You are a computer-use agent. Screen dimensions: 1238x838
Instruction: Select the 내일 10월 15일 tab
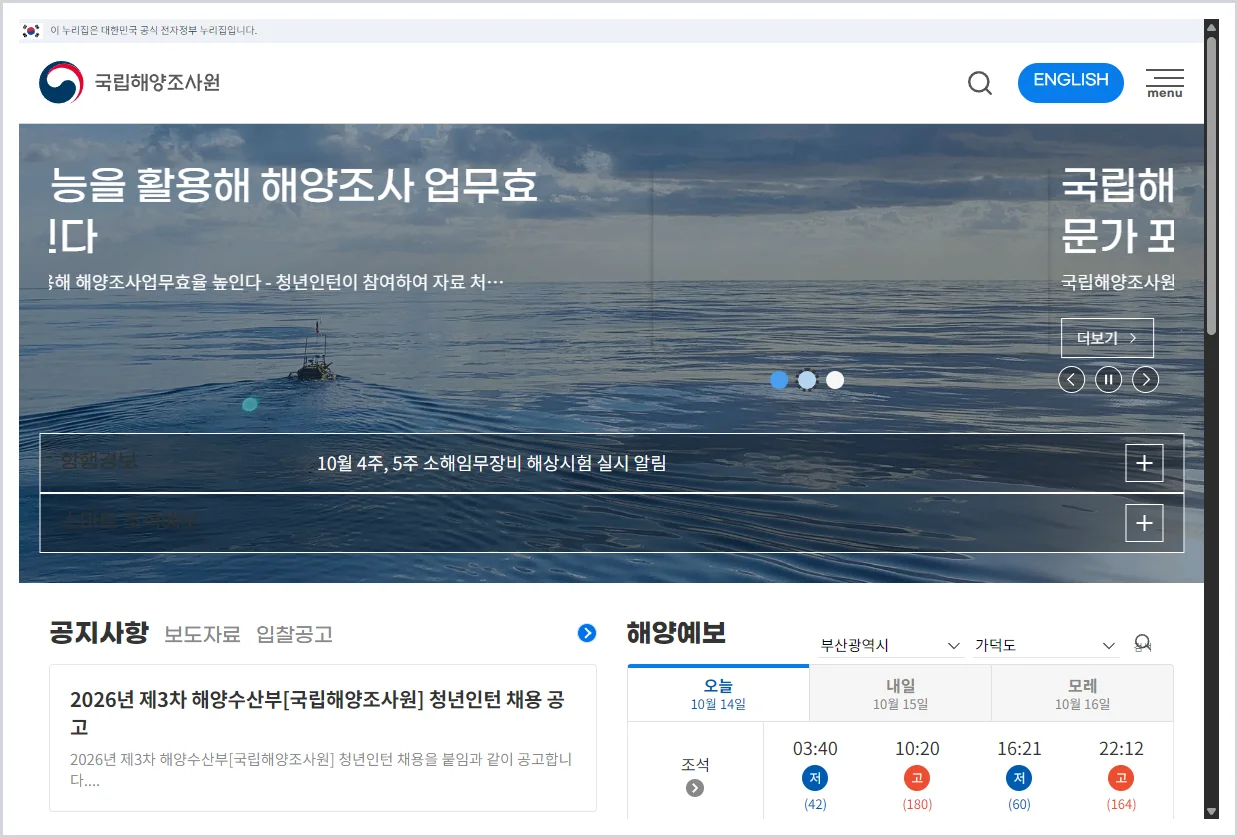[x=900, y=694]
